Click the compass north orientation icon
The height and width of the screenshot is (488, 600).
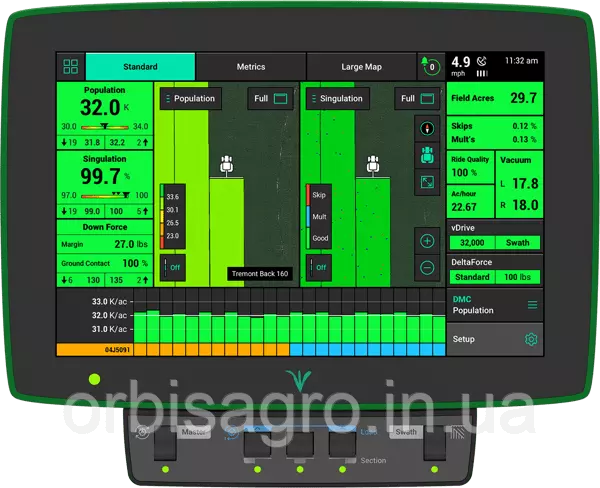tap(427, 129)
